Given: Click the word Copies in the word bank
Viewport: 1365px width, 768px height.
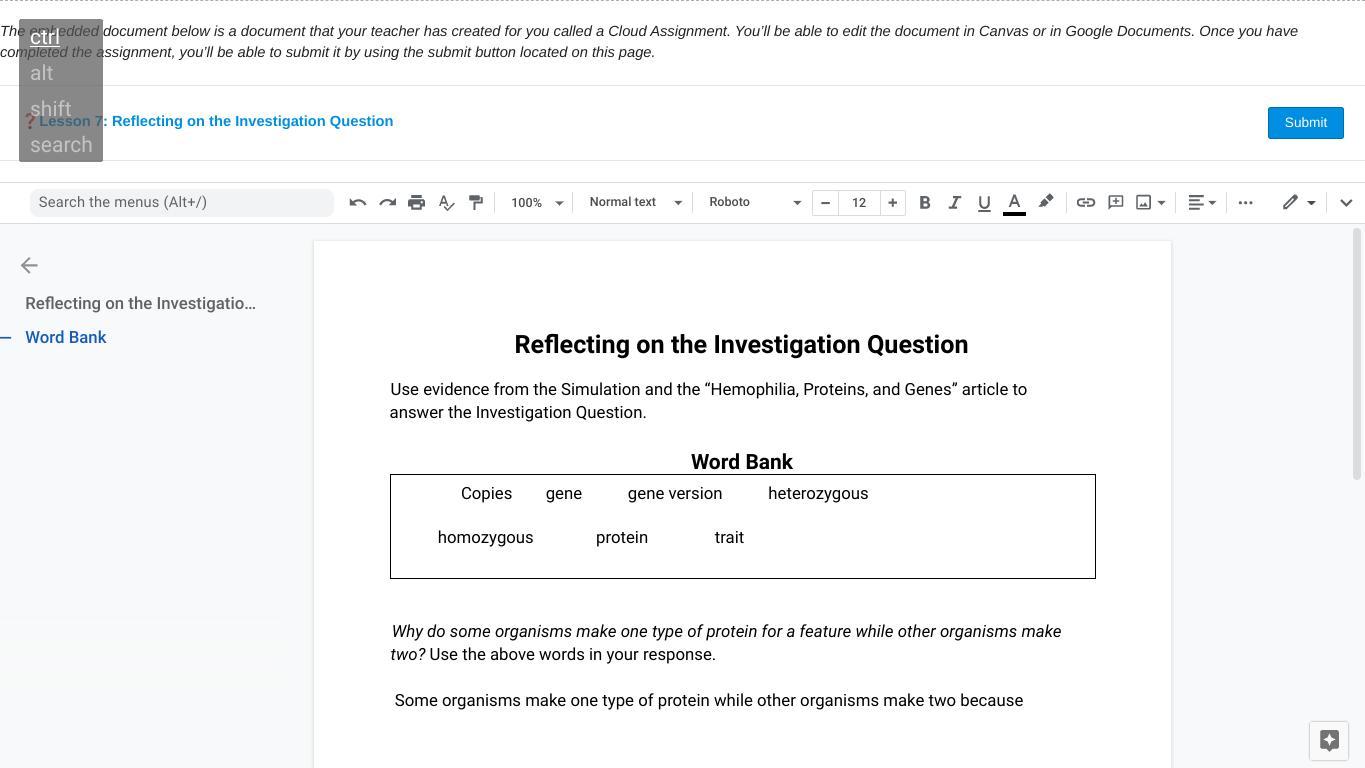Looking at the screenshot, I should click(486, 493).
